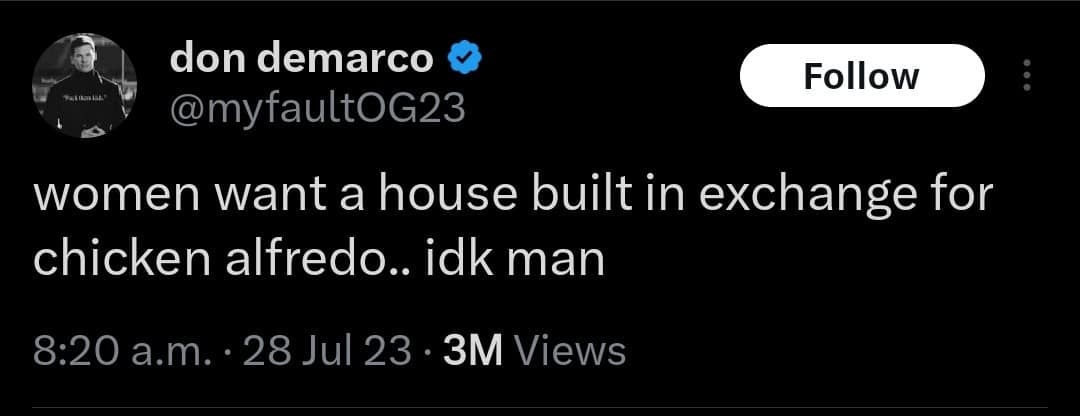
Task: Click the second line starting with chicken alfredo
Action: click(319, 260)
